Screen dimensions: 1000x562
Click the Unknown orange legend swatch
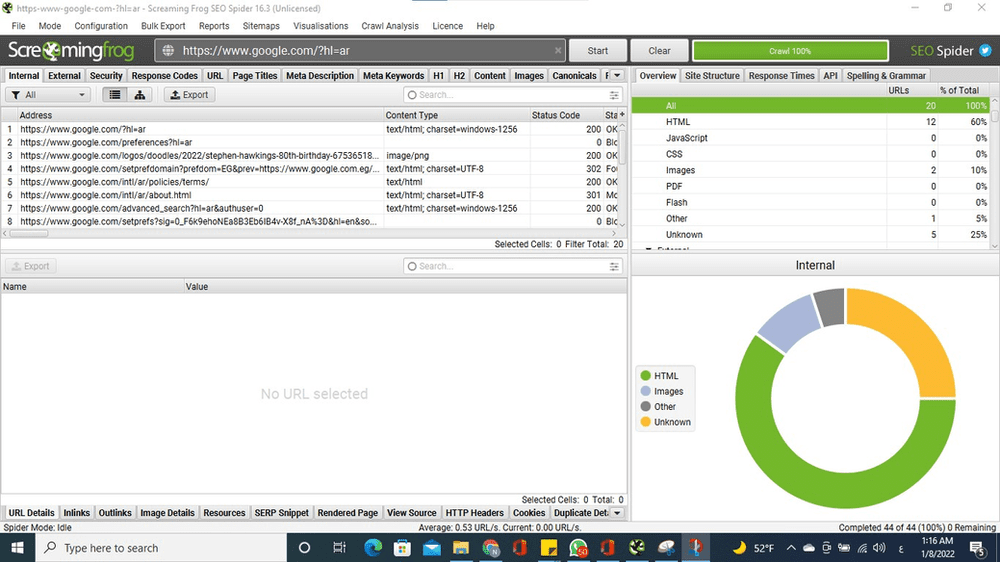pyautogui.click(x=645, y=422)
